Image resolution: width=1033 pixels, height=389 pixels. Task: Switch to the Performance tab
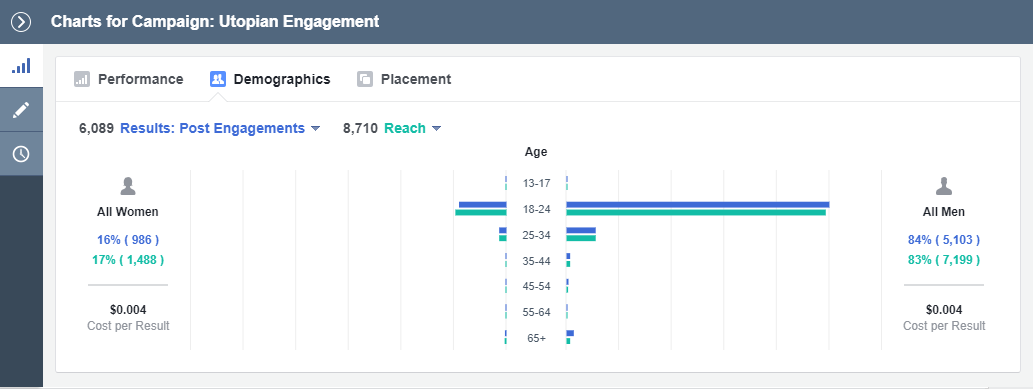[128, 79]
